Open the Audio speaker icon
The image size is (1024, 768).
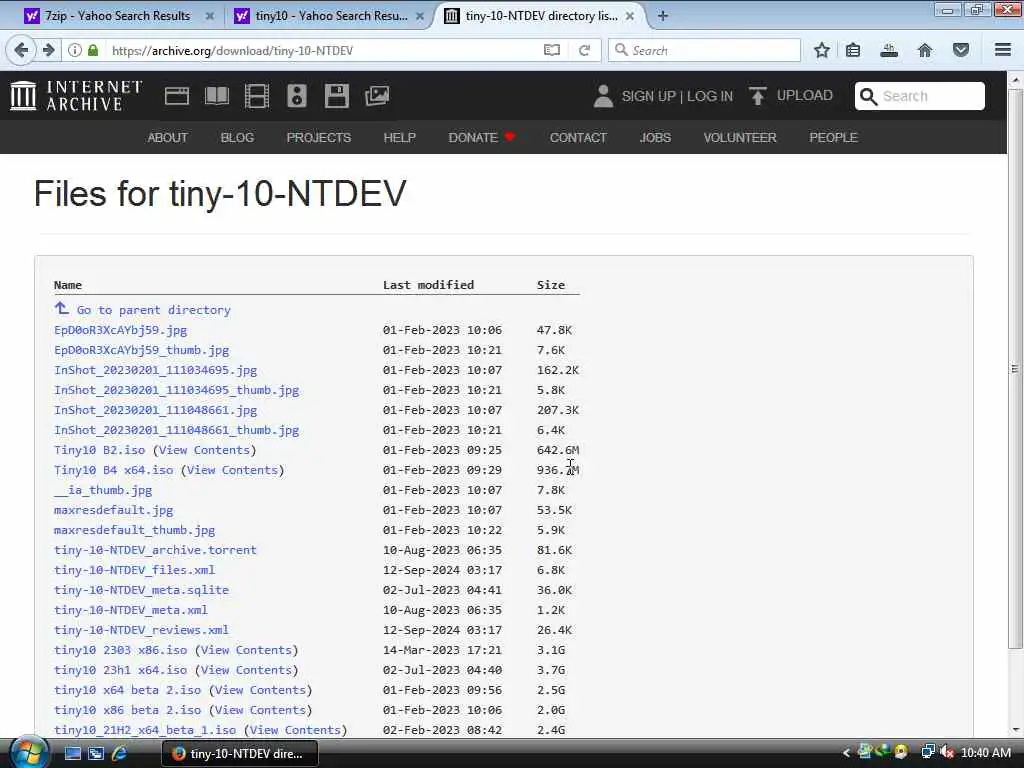pyautogui.click(x=296, y=96)
